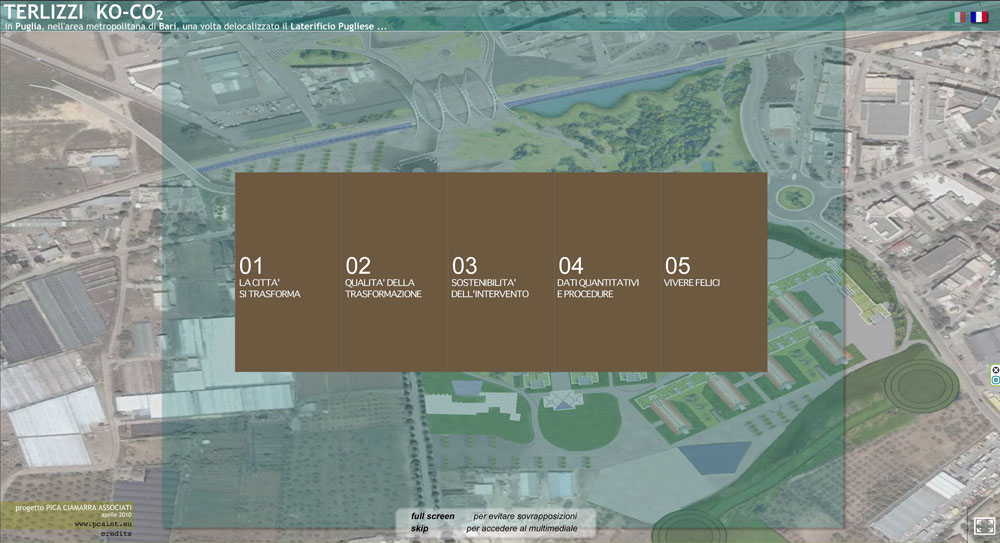This screenshot has height=543, width=1000.
Task: Open section 02 Qualità della trasformazione
Action: pos(394,272)
